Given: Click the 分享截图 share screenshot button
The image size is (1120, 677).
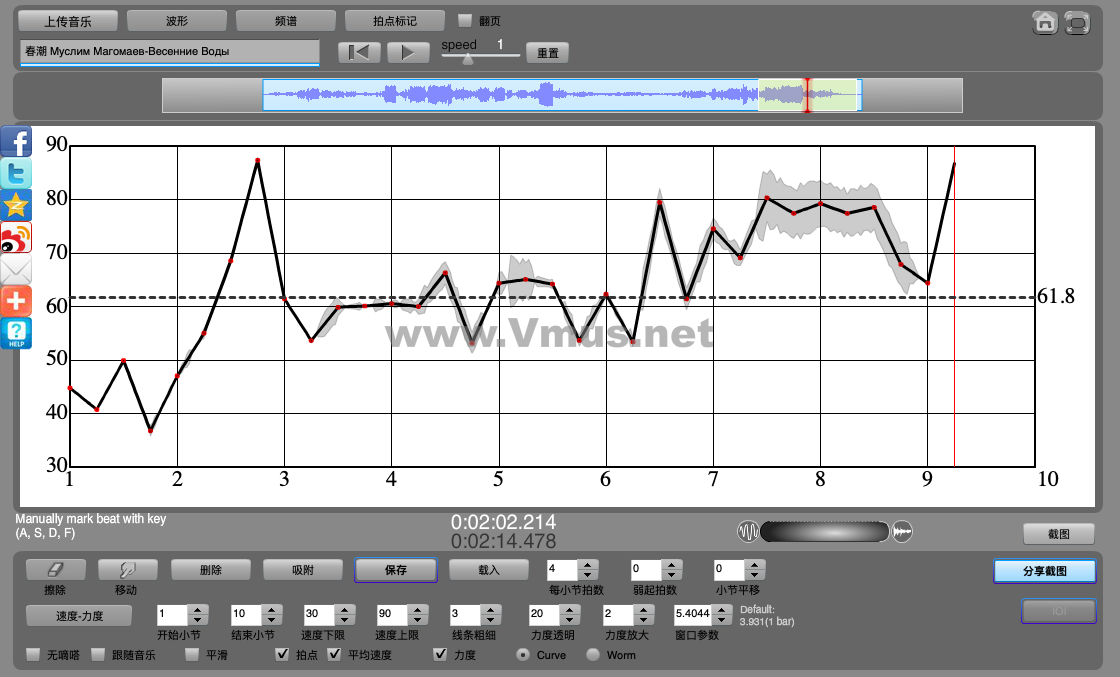Looking at the screenshot, I should [1044, 571].
